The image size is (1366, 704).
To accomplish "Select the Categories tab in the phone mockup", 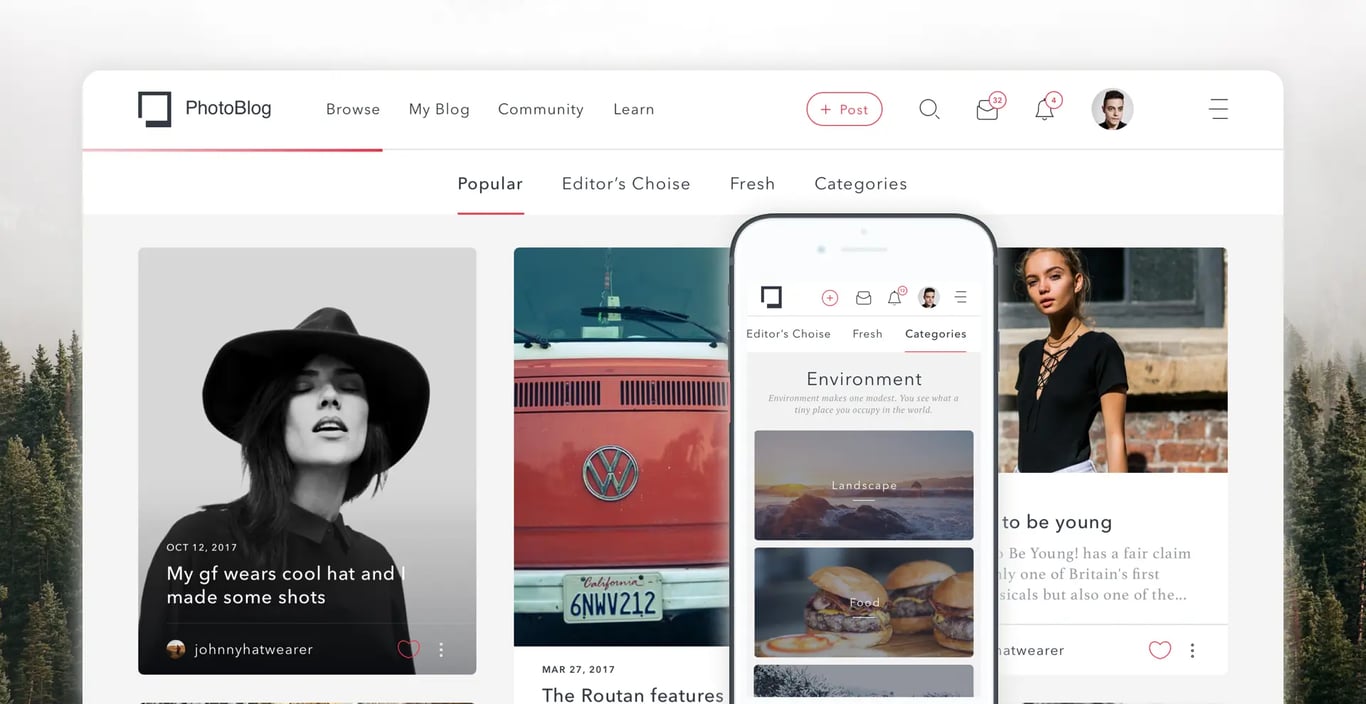I will pyautogui.click(x=935, y=333).
